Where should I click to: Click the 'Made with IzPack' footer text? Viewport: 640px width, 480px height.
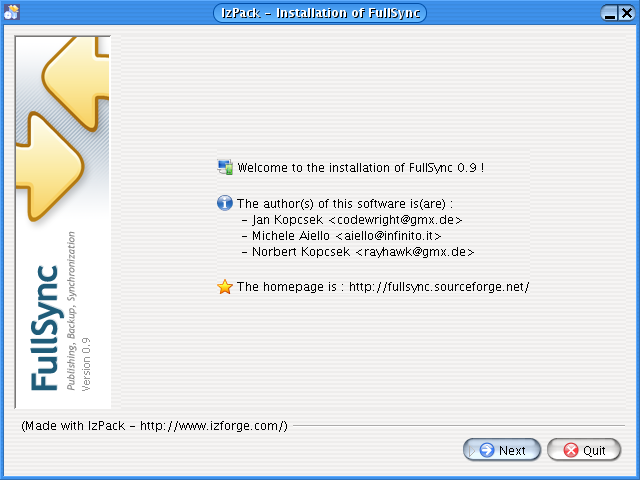[x=155, y=426]
